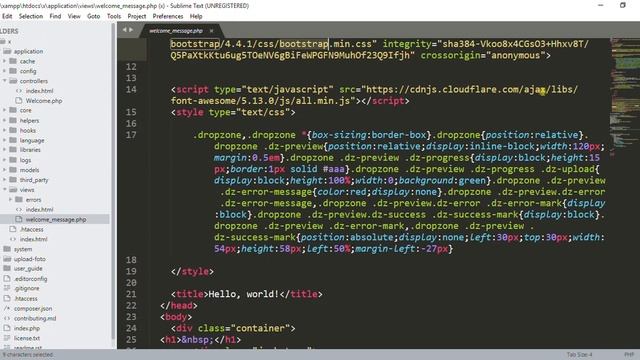The image size is (640, 360).
Task: Click the language folder icon
Action: pos(13,140)
